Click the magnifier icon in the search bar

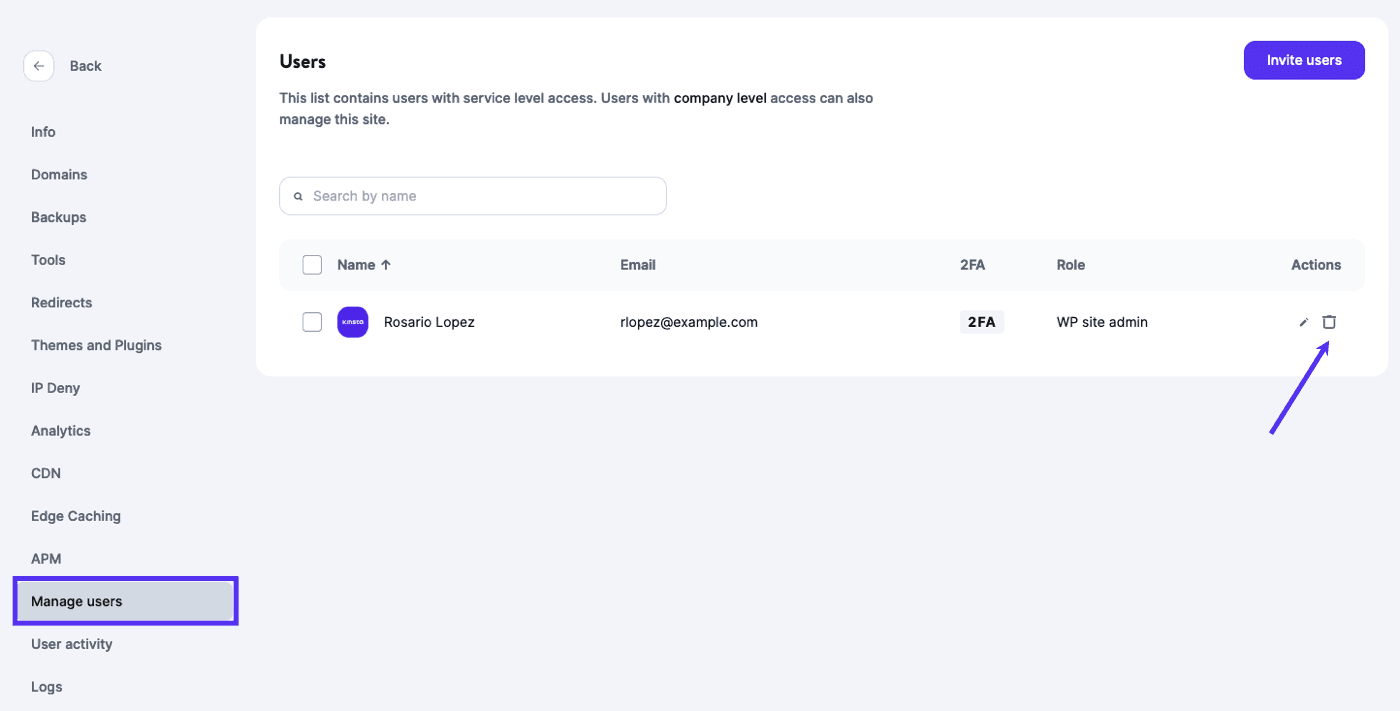point(298,196)
